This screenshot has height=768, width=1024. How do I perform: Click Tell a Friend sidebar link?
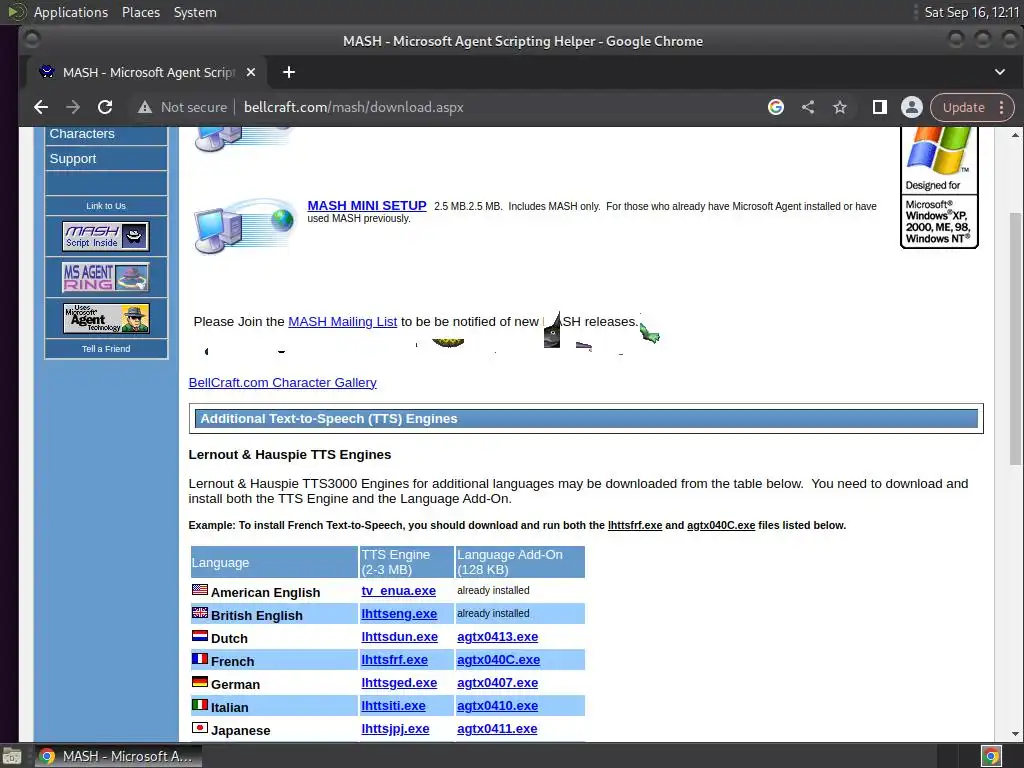(106, 349)
